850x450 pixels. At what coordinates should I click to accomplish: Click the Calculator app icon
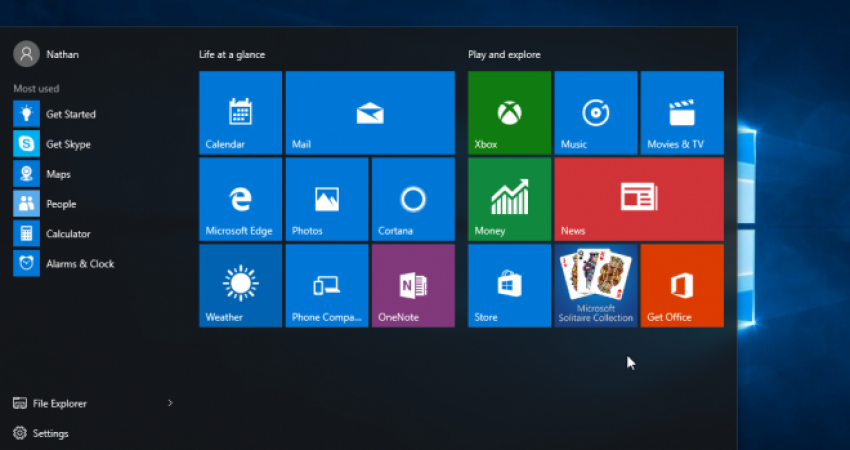[27, 234]
